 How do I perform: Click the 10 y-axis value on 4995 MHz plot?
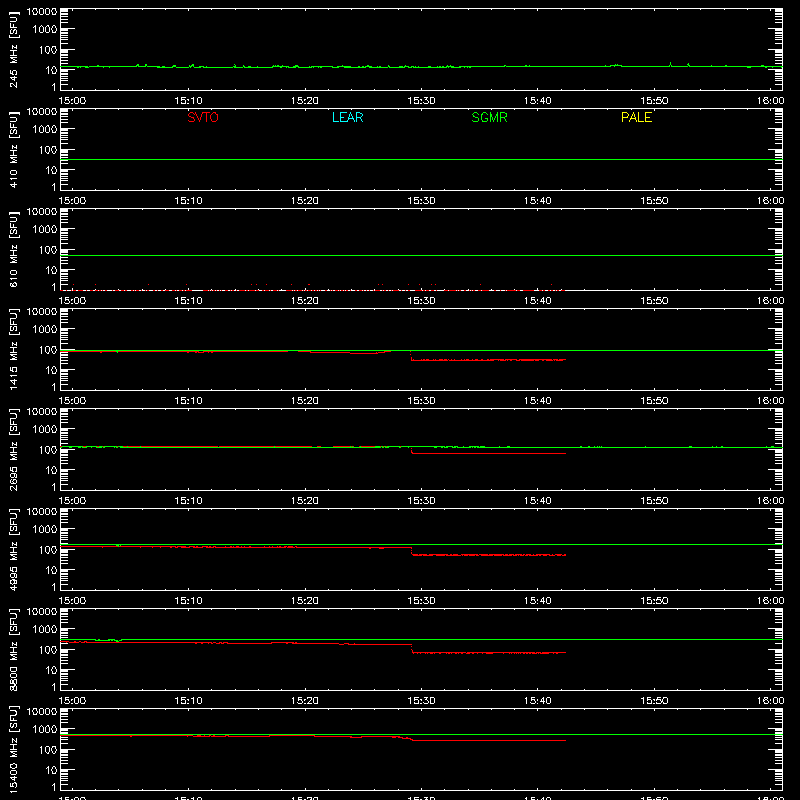(x=52, y=570)
